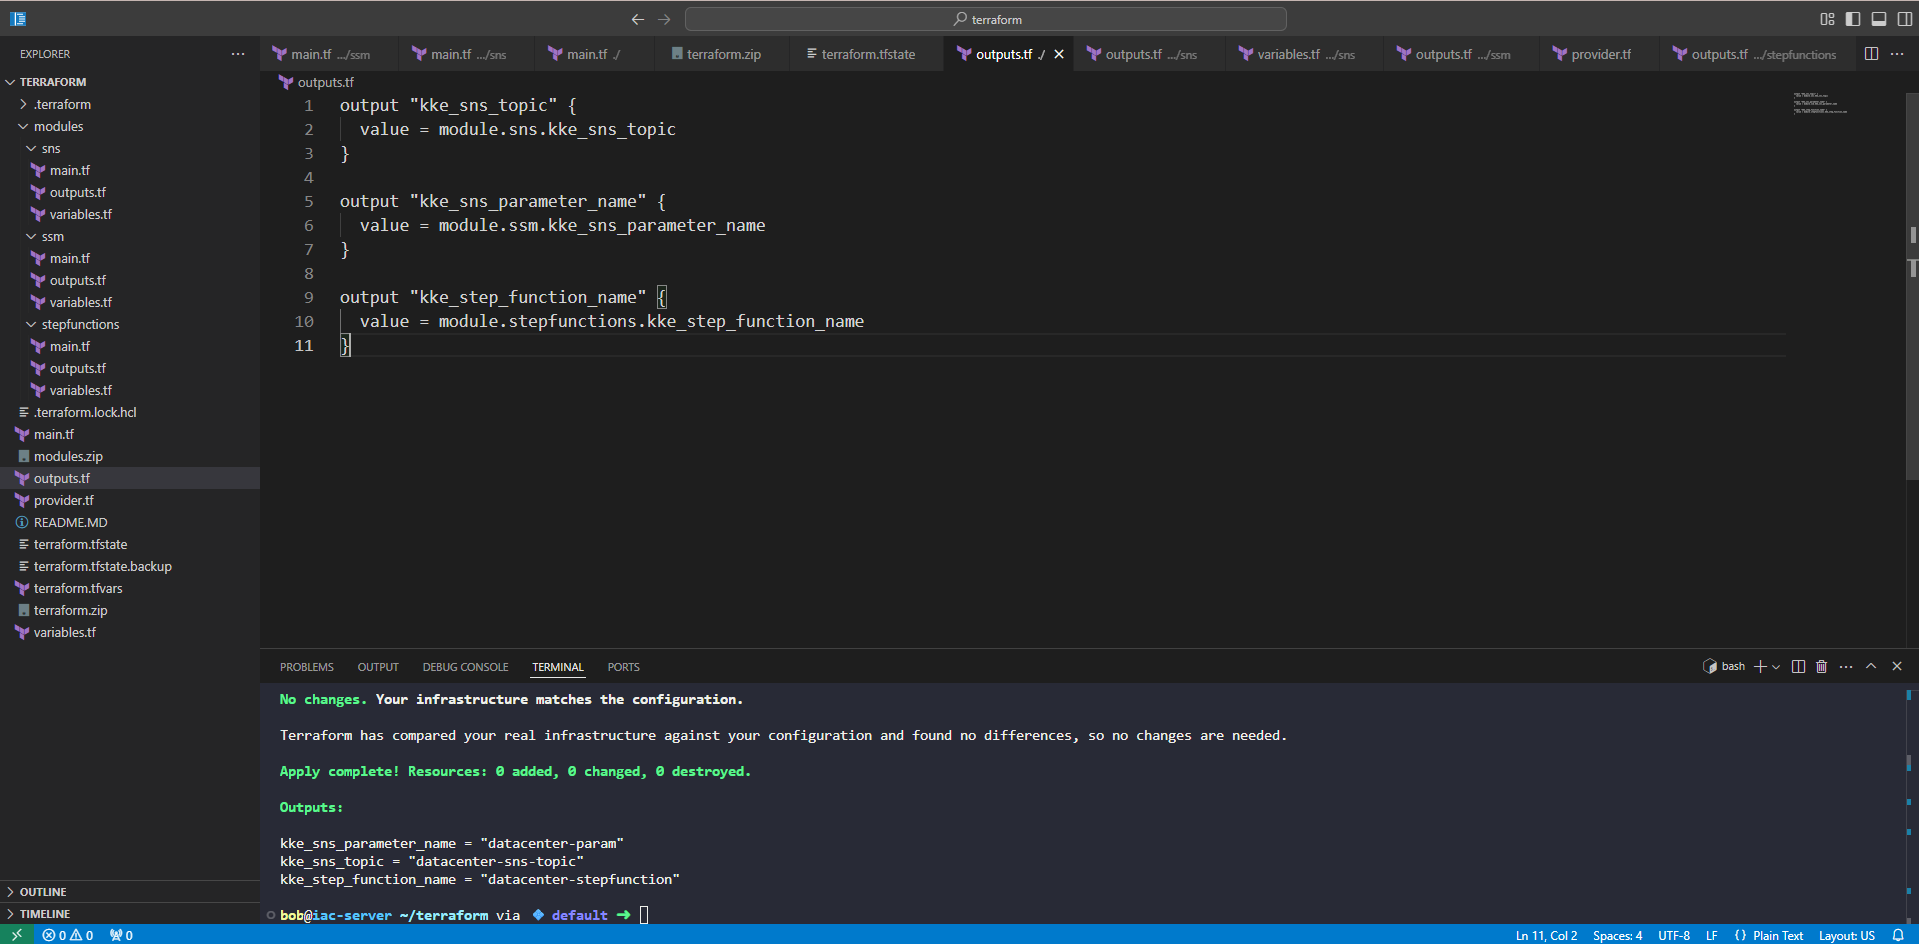This screenshot has height=944, width=1919.
Task: Open the terminal launch profile dropdown
Action: [x=1776, y=667]
